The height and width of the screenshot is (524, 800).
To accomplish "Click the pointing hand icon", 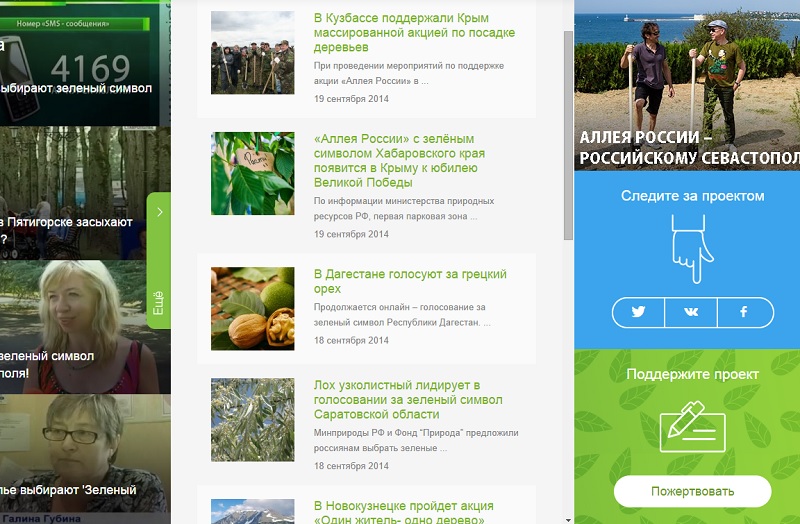I will (x=692, y=248).
